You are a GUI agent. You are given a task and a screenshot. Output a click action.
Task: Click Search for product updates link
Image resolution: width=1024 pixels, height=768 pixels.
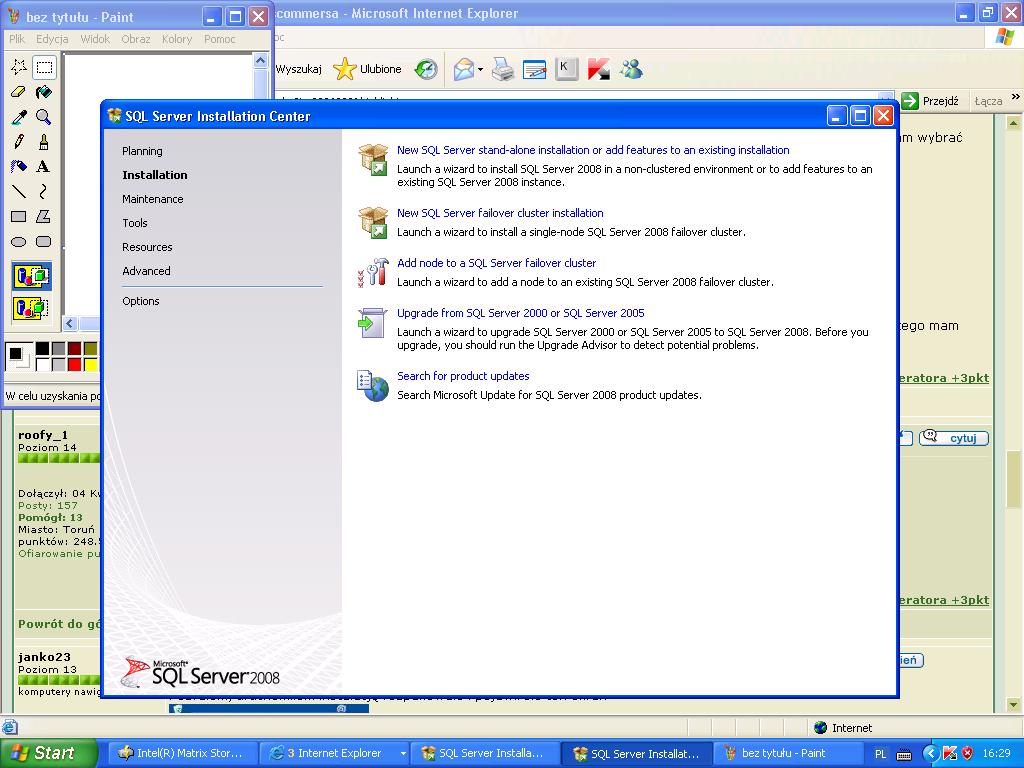pyautogui.click(x=463, y=376)
